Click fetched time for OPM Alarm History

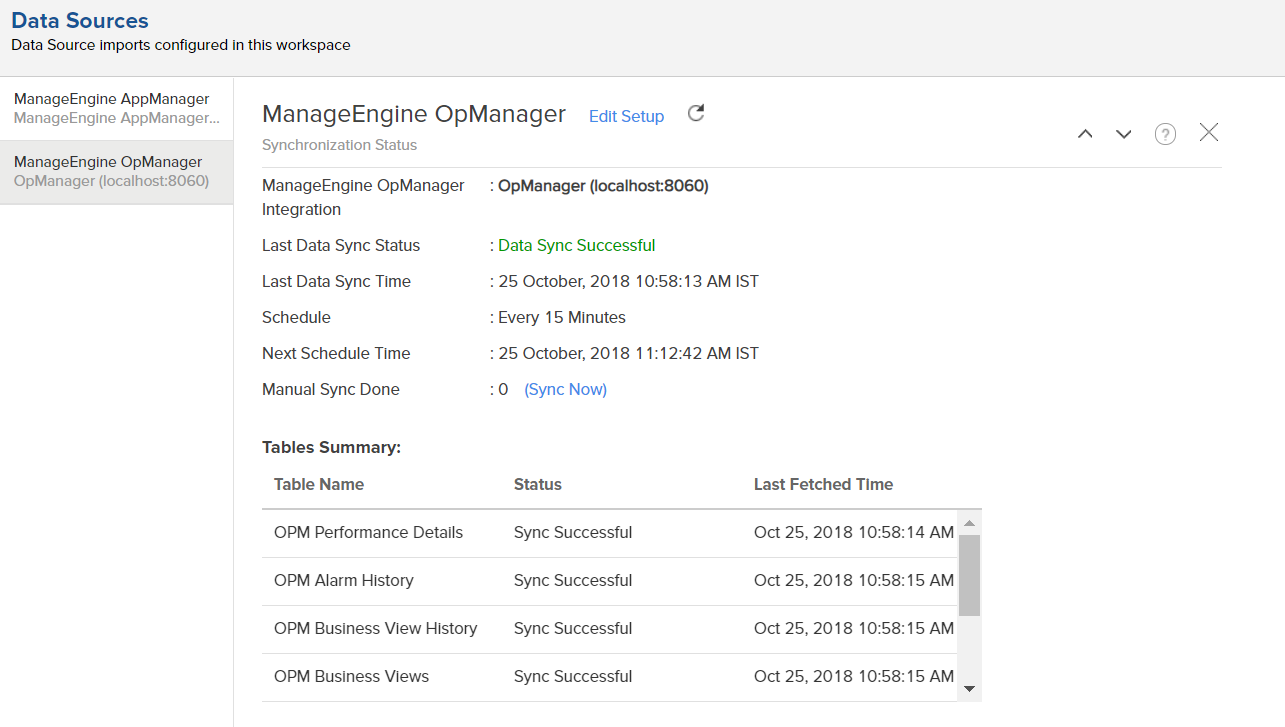(x=854, y=580)
